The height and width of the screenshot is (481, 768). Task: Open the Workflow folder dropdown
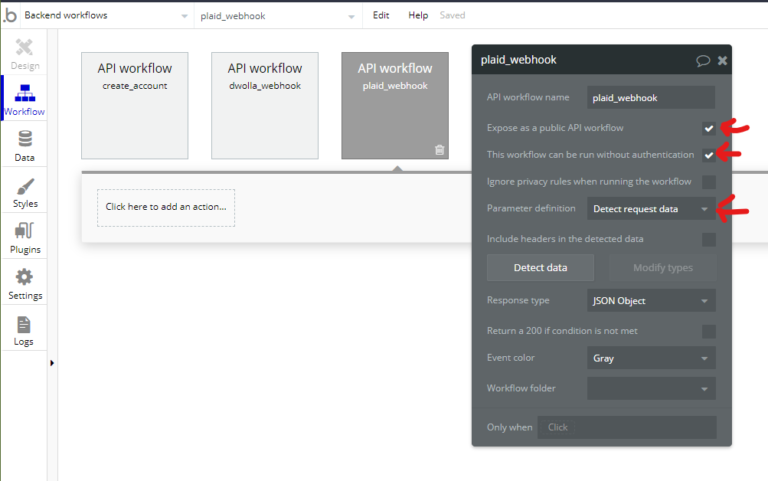click(651, 388)
